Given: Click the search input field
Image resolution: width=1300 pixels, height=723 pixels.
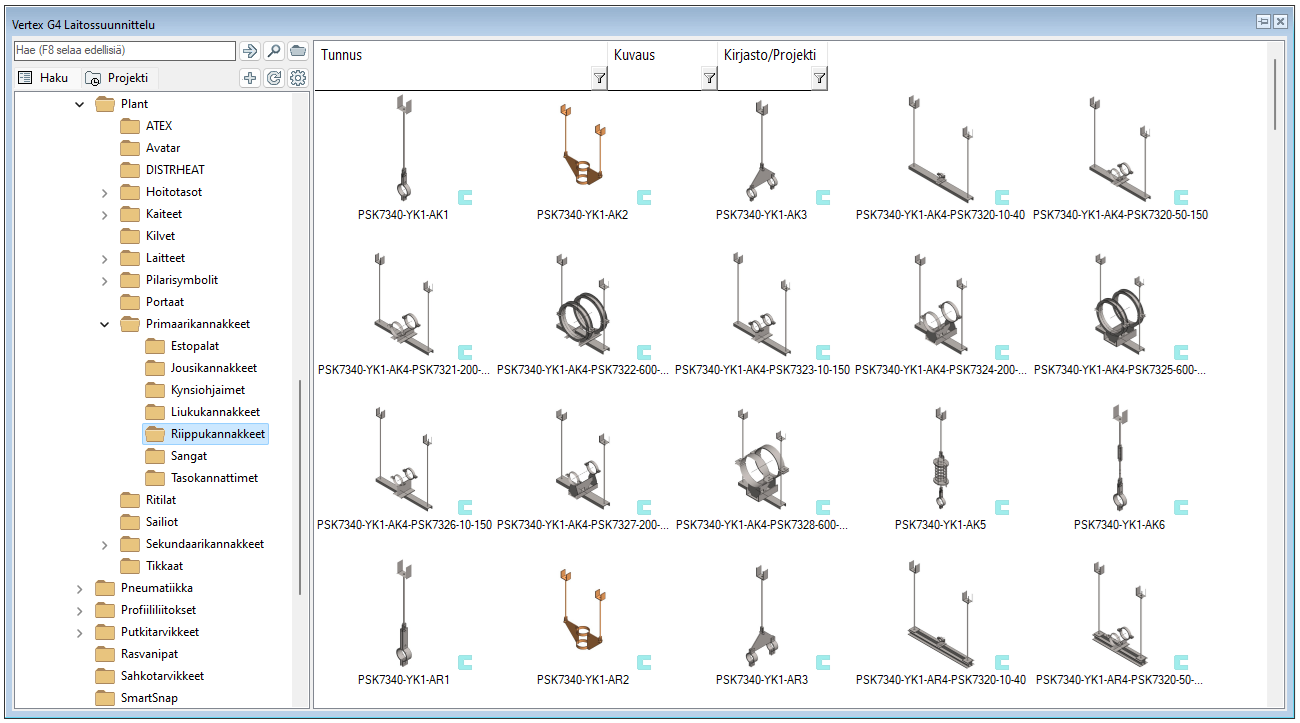Looking at the screenshot, I should (x=124, y=51).
